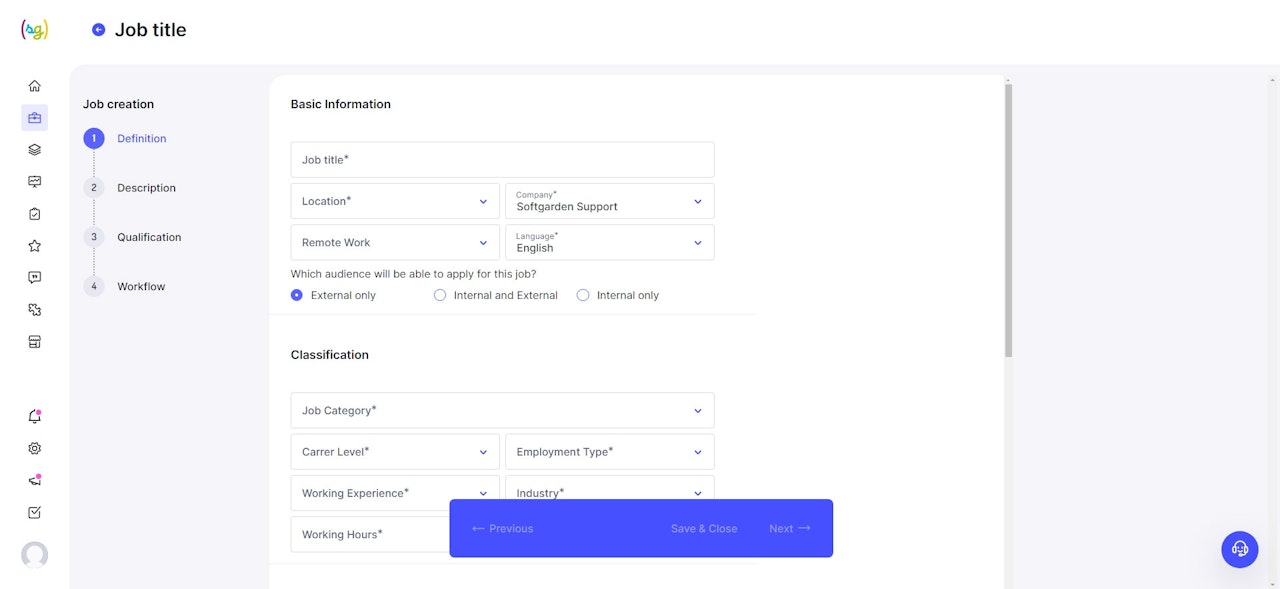Open the notifications bell icon
The image size is (1280, 589).
[34, 416]
